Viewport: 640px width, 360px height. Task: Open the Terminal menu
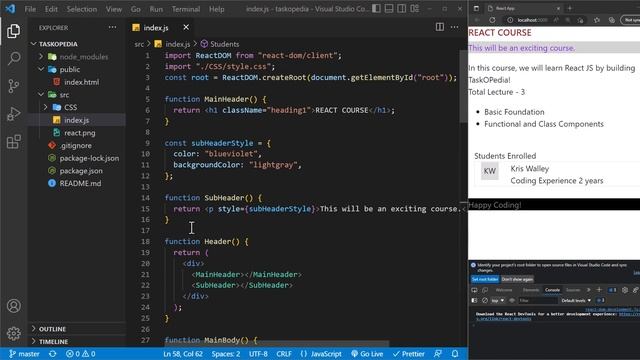[186, 9]
